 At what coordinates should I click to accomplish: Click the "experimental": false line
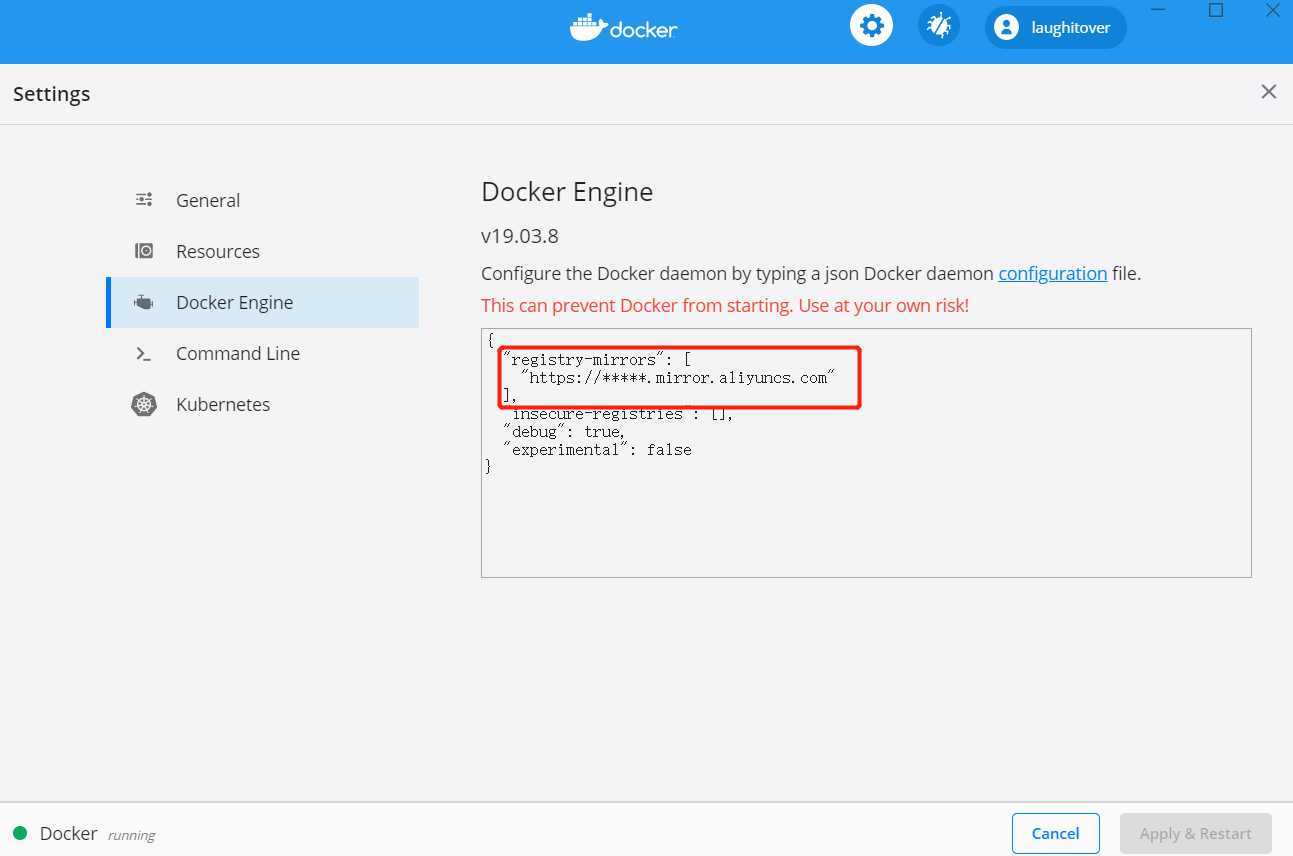point(598,450)
